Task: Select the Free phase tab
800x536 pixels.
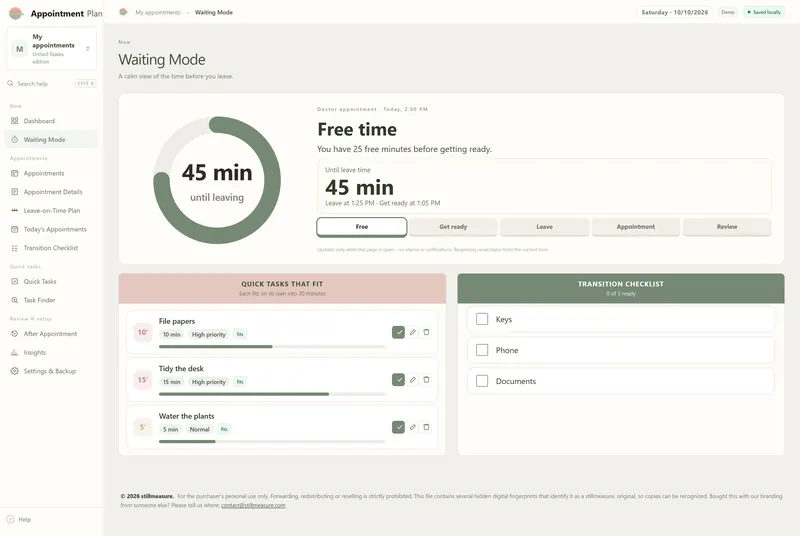Action: (362, 227)
